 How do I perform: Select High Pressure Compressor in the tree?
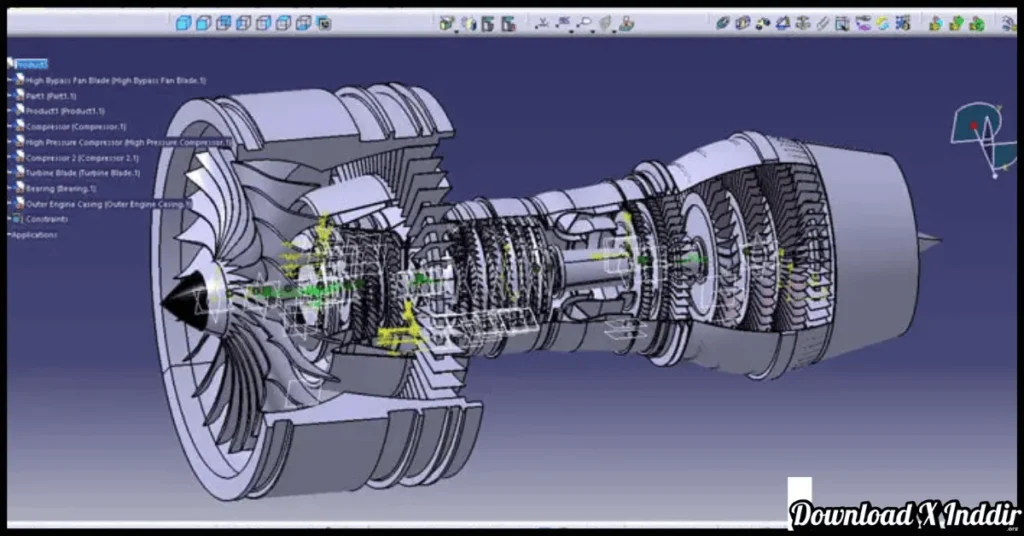coord(128,142)
